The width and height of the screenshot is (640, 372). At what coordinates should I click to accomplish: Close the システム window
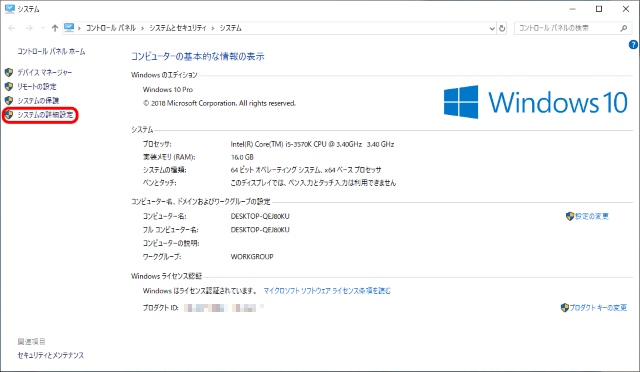click(626, 9)
